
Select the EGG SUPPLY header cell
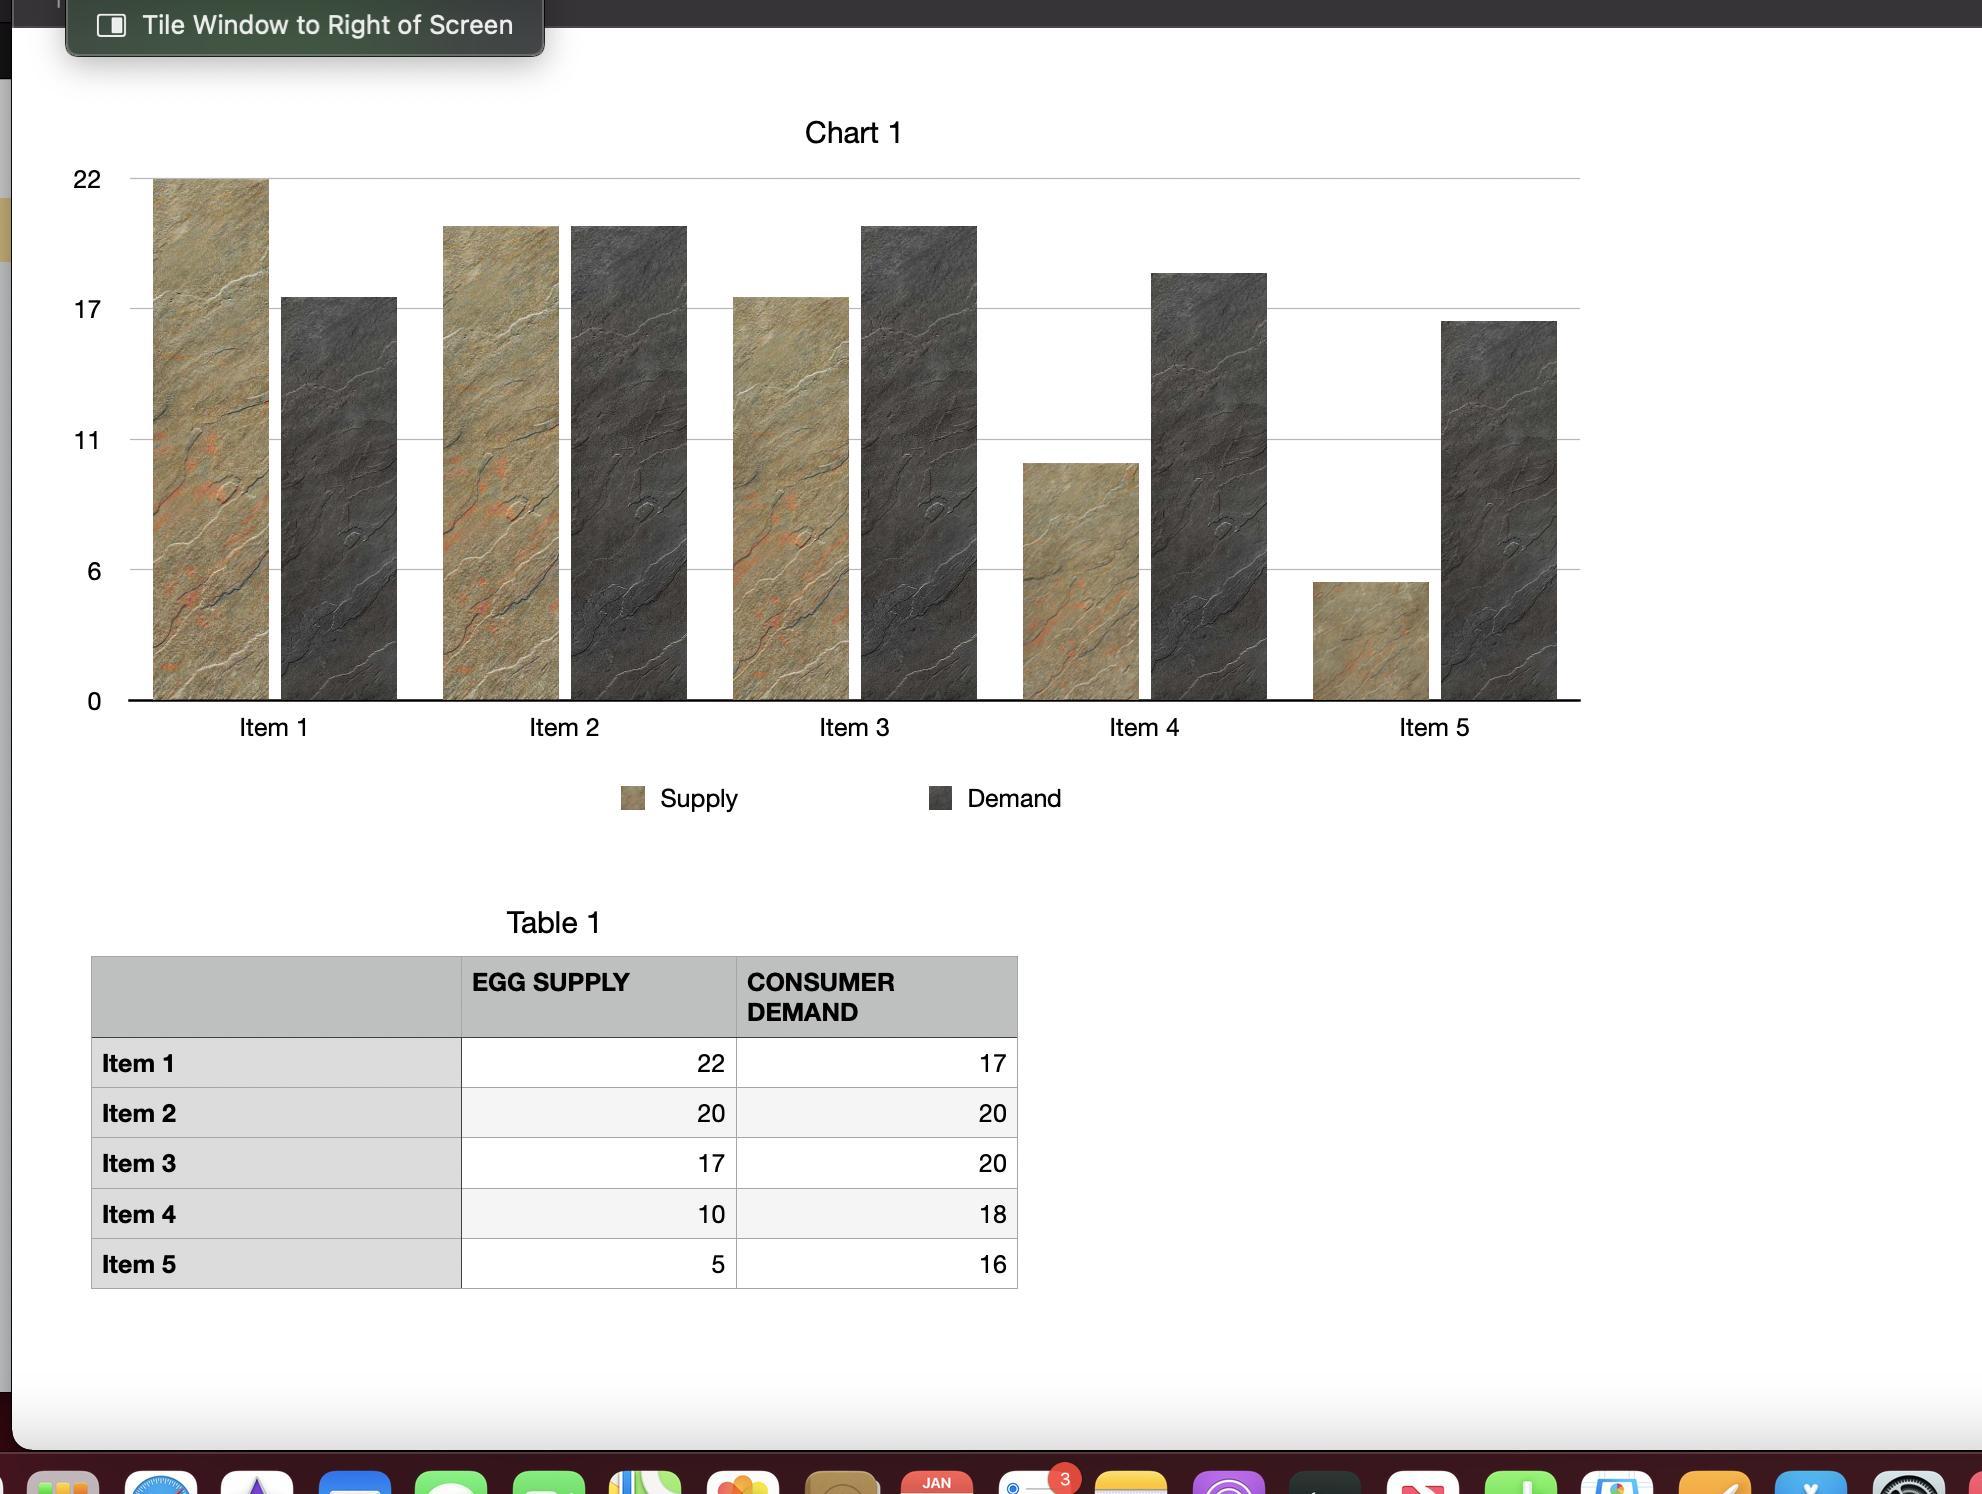(x=598, y=996)
